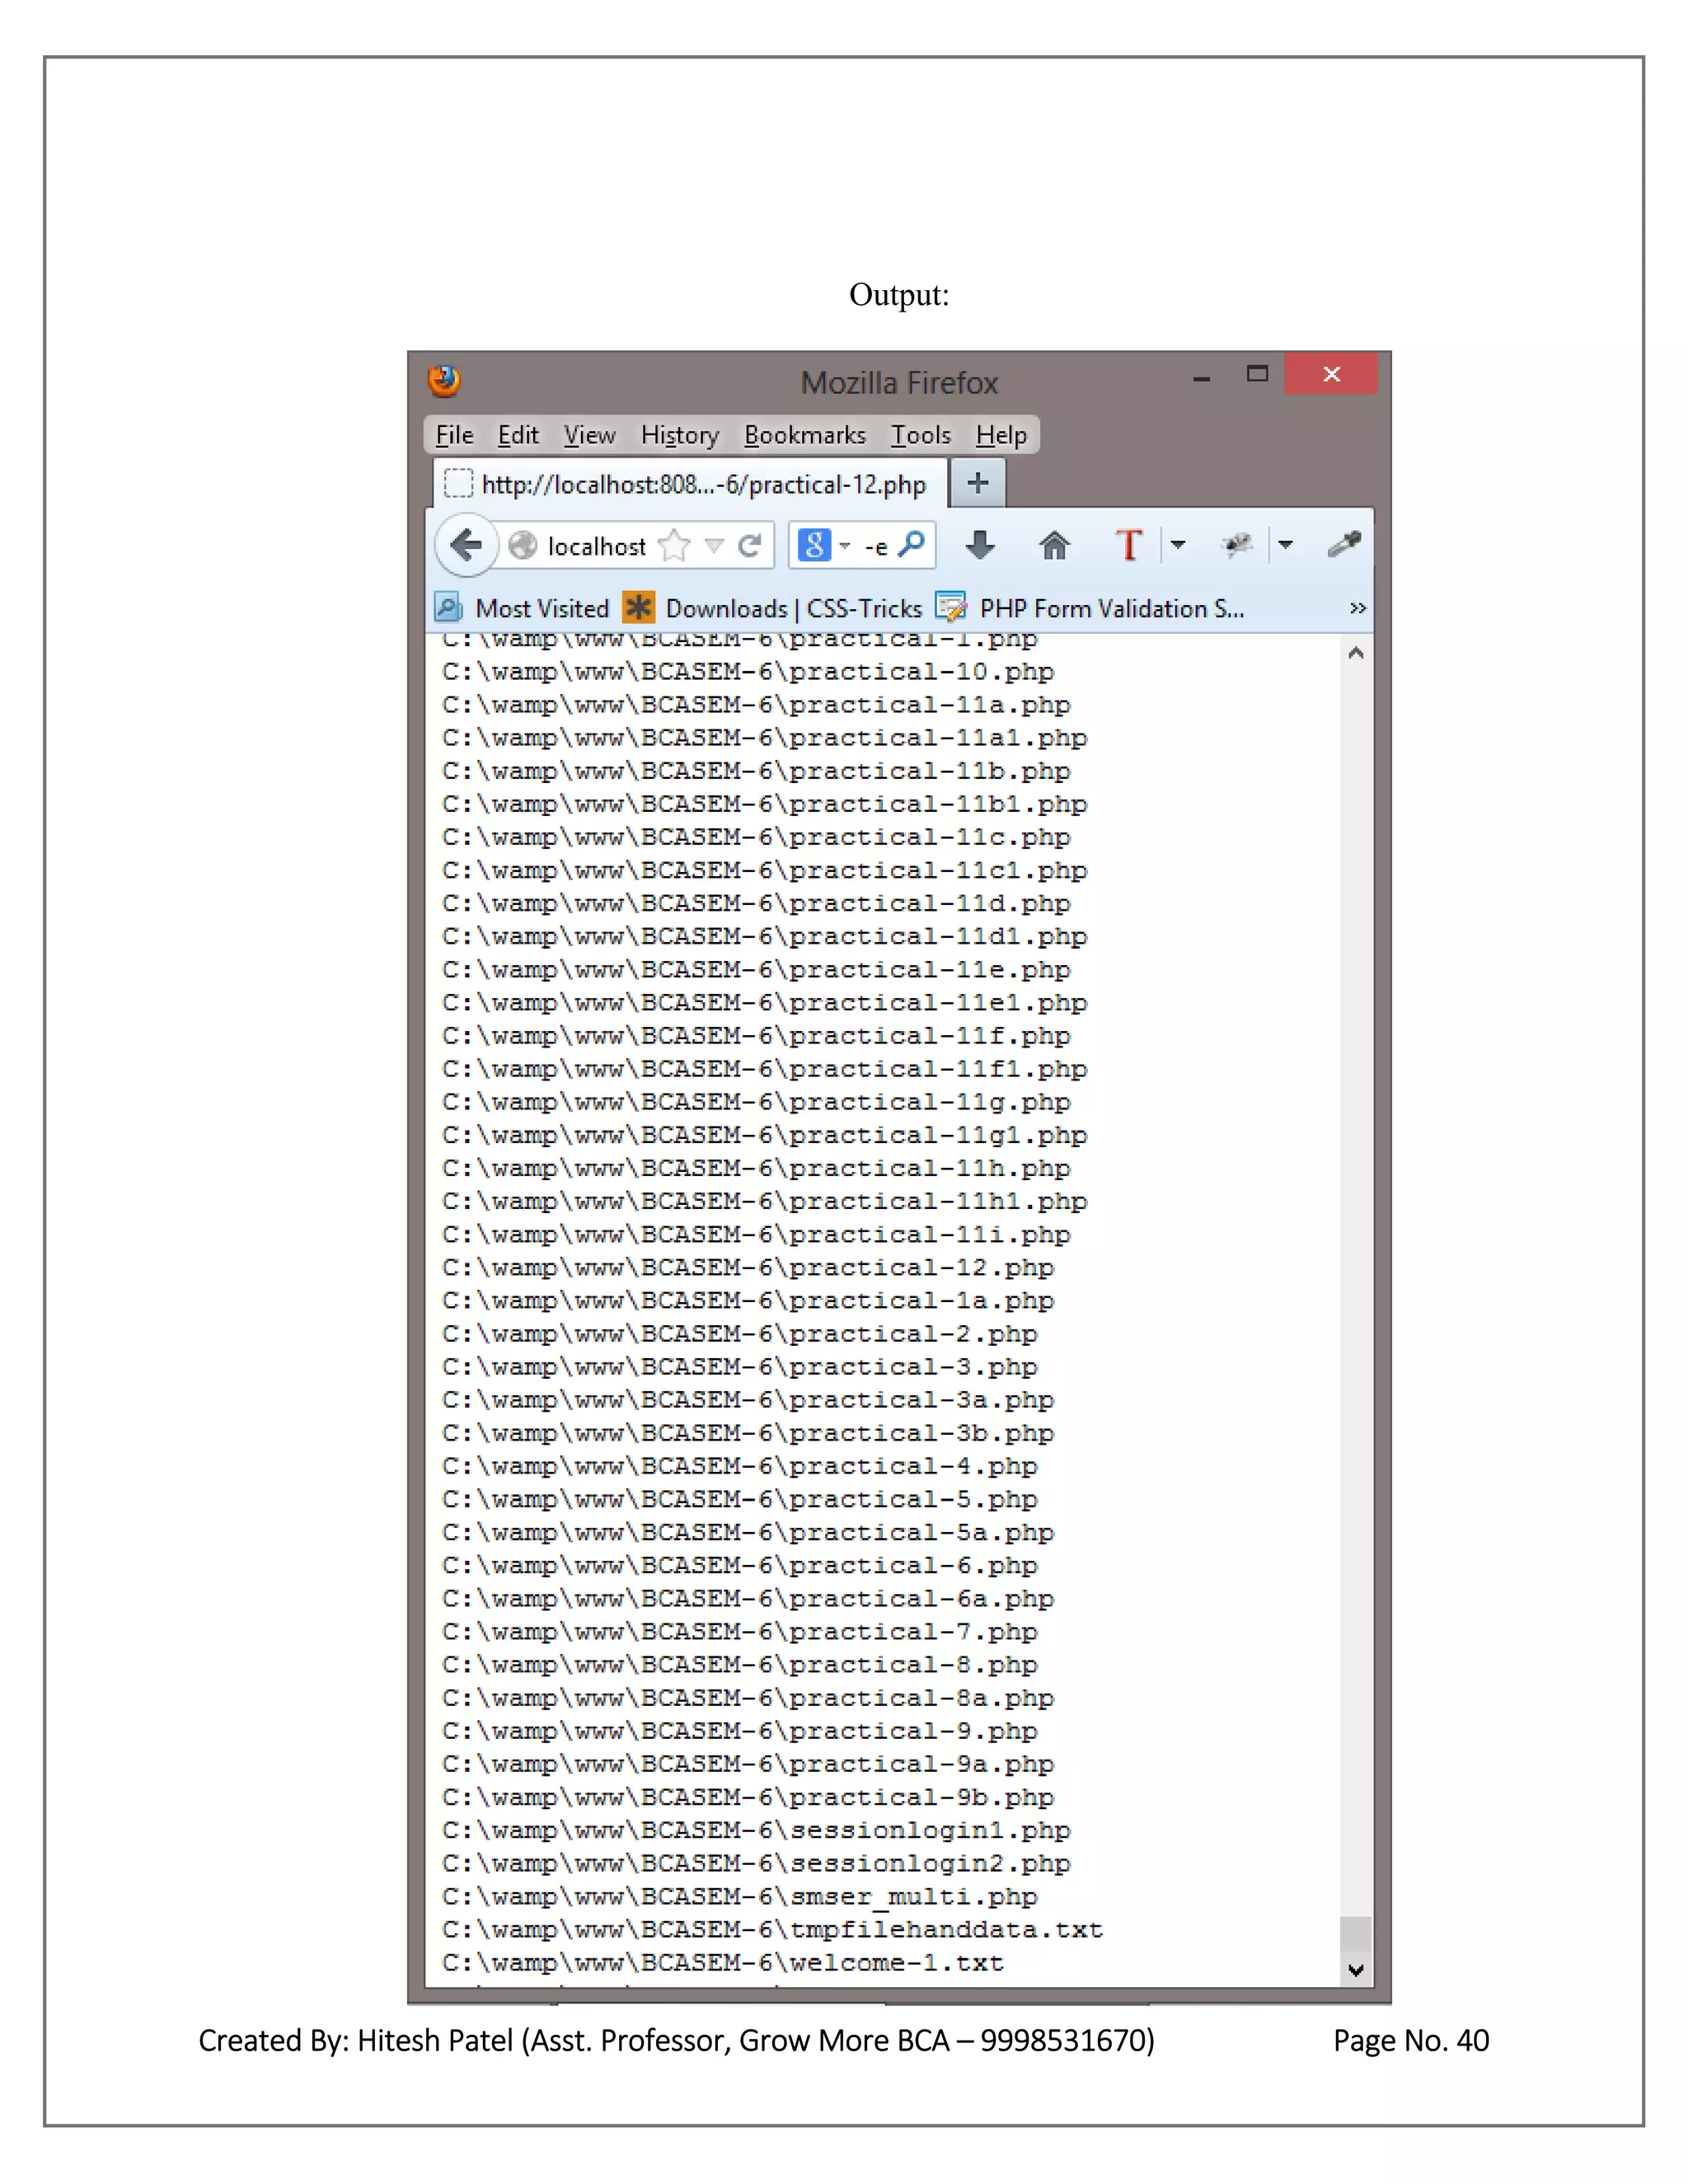This screenshot has width=1688, height=2184.
Task: Open new tab with plus button
Action: (977, 484)
